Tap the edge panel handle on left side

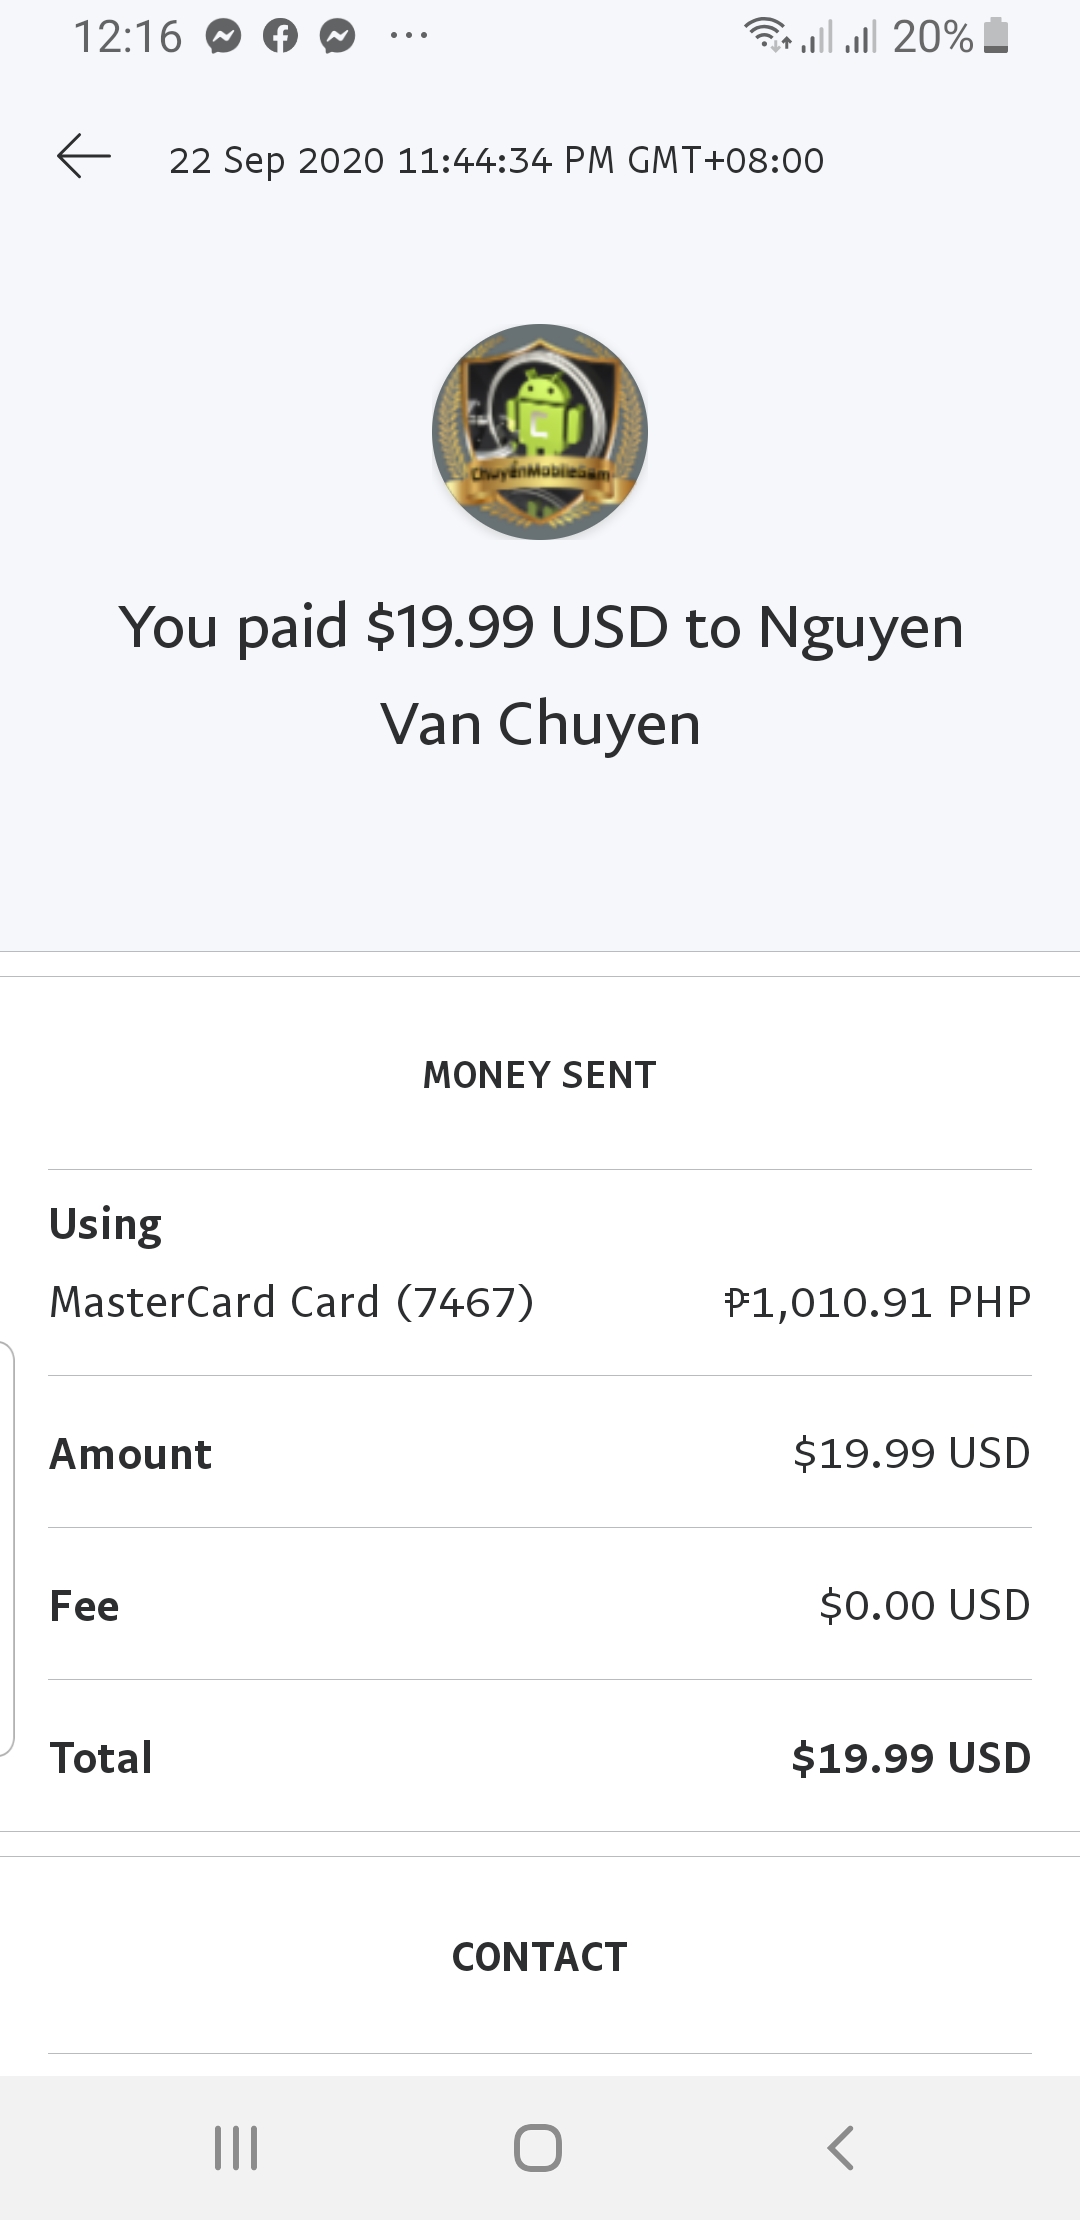click(x=7, y=1549)
